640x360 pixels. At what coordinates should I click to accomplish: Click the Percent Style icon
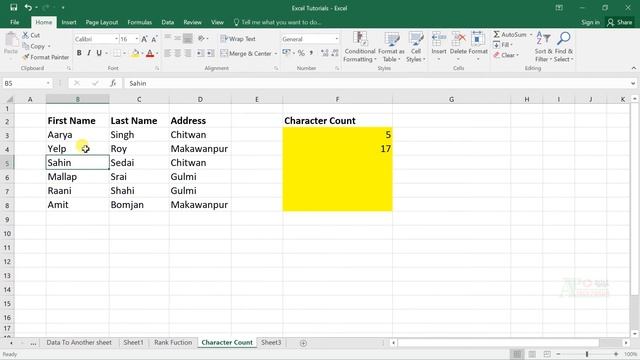pyautogui.click(x=301, y=53)
